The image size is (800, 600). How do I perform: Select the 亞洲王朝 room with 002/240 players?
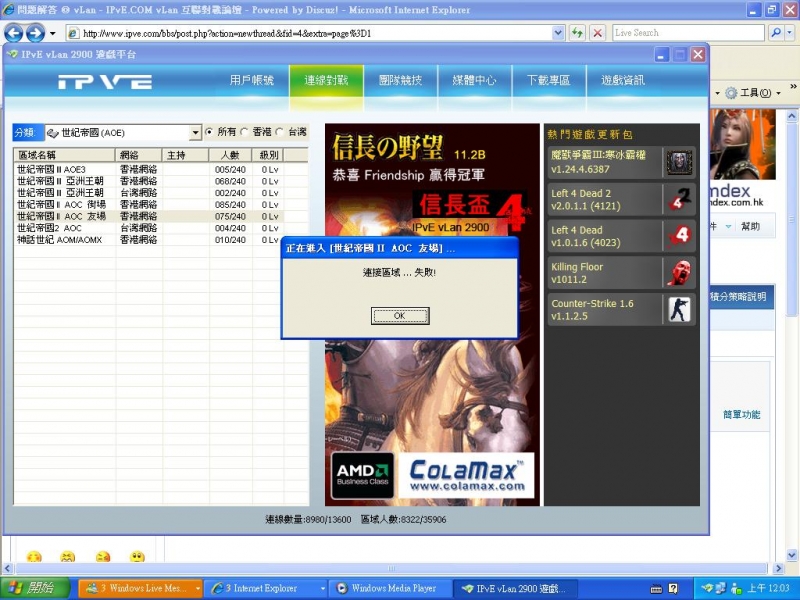(x=148, y=193)
